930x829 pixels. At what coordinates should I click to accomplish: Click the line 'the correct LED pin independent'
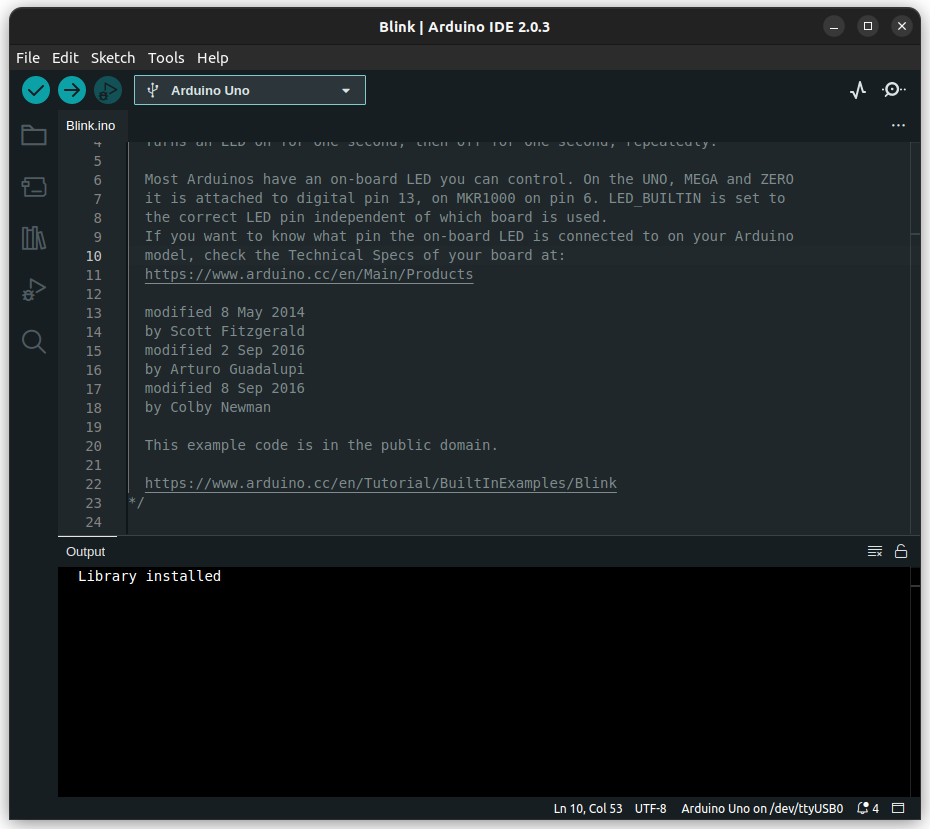tap(376, 217)
